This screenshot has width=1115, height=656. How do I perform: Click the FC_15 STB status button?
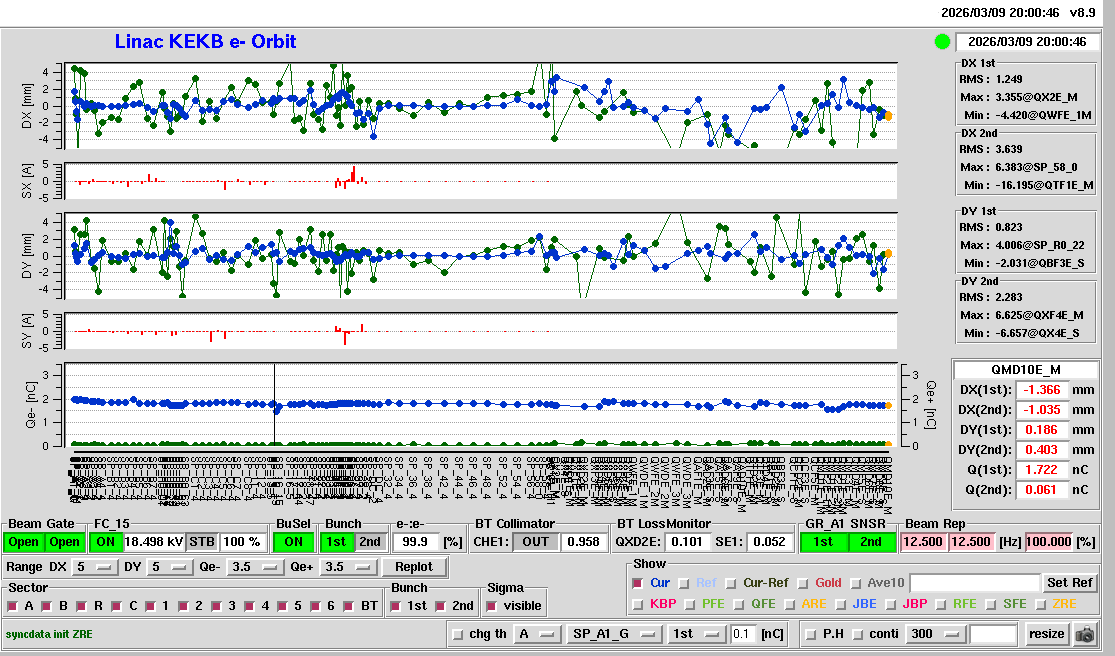click(202, 541)
